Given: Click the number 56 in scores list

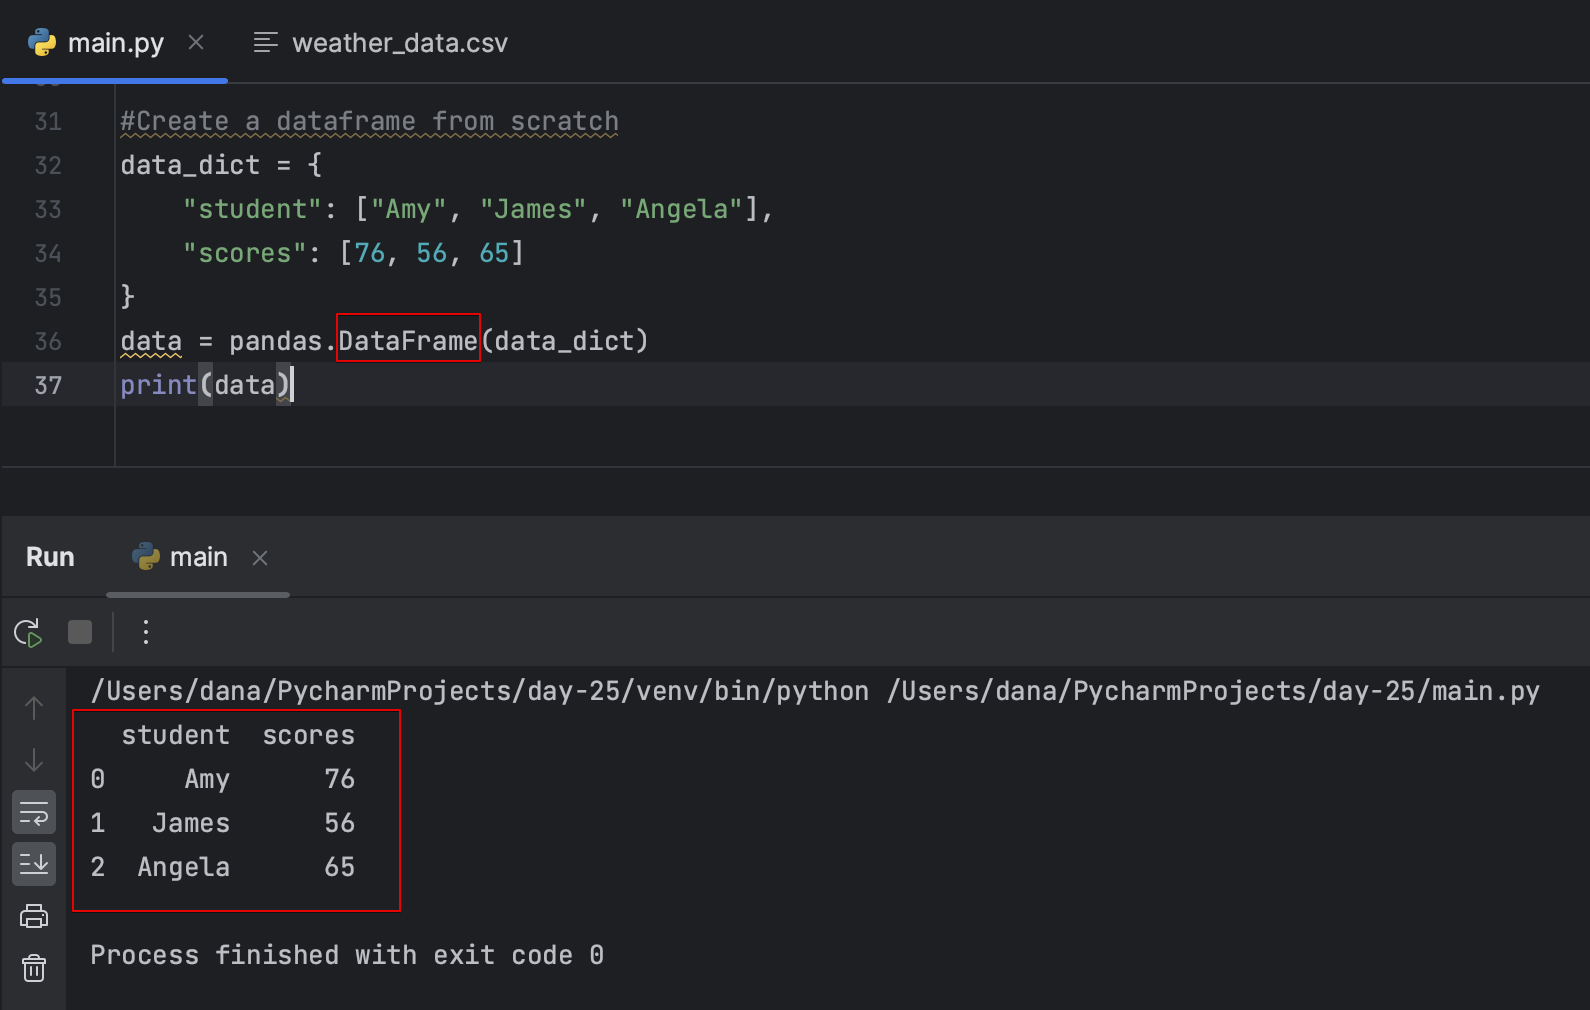Looking at the screenshot, I should [x=432, y=253].
